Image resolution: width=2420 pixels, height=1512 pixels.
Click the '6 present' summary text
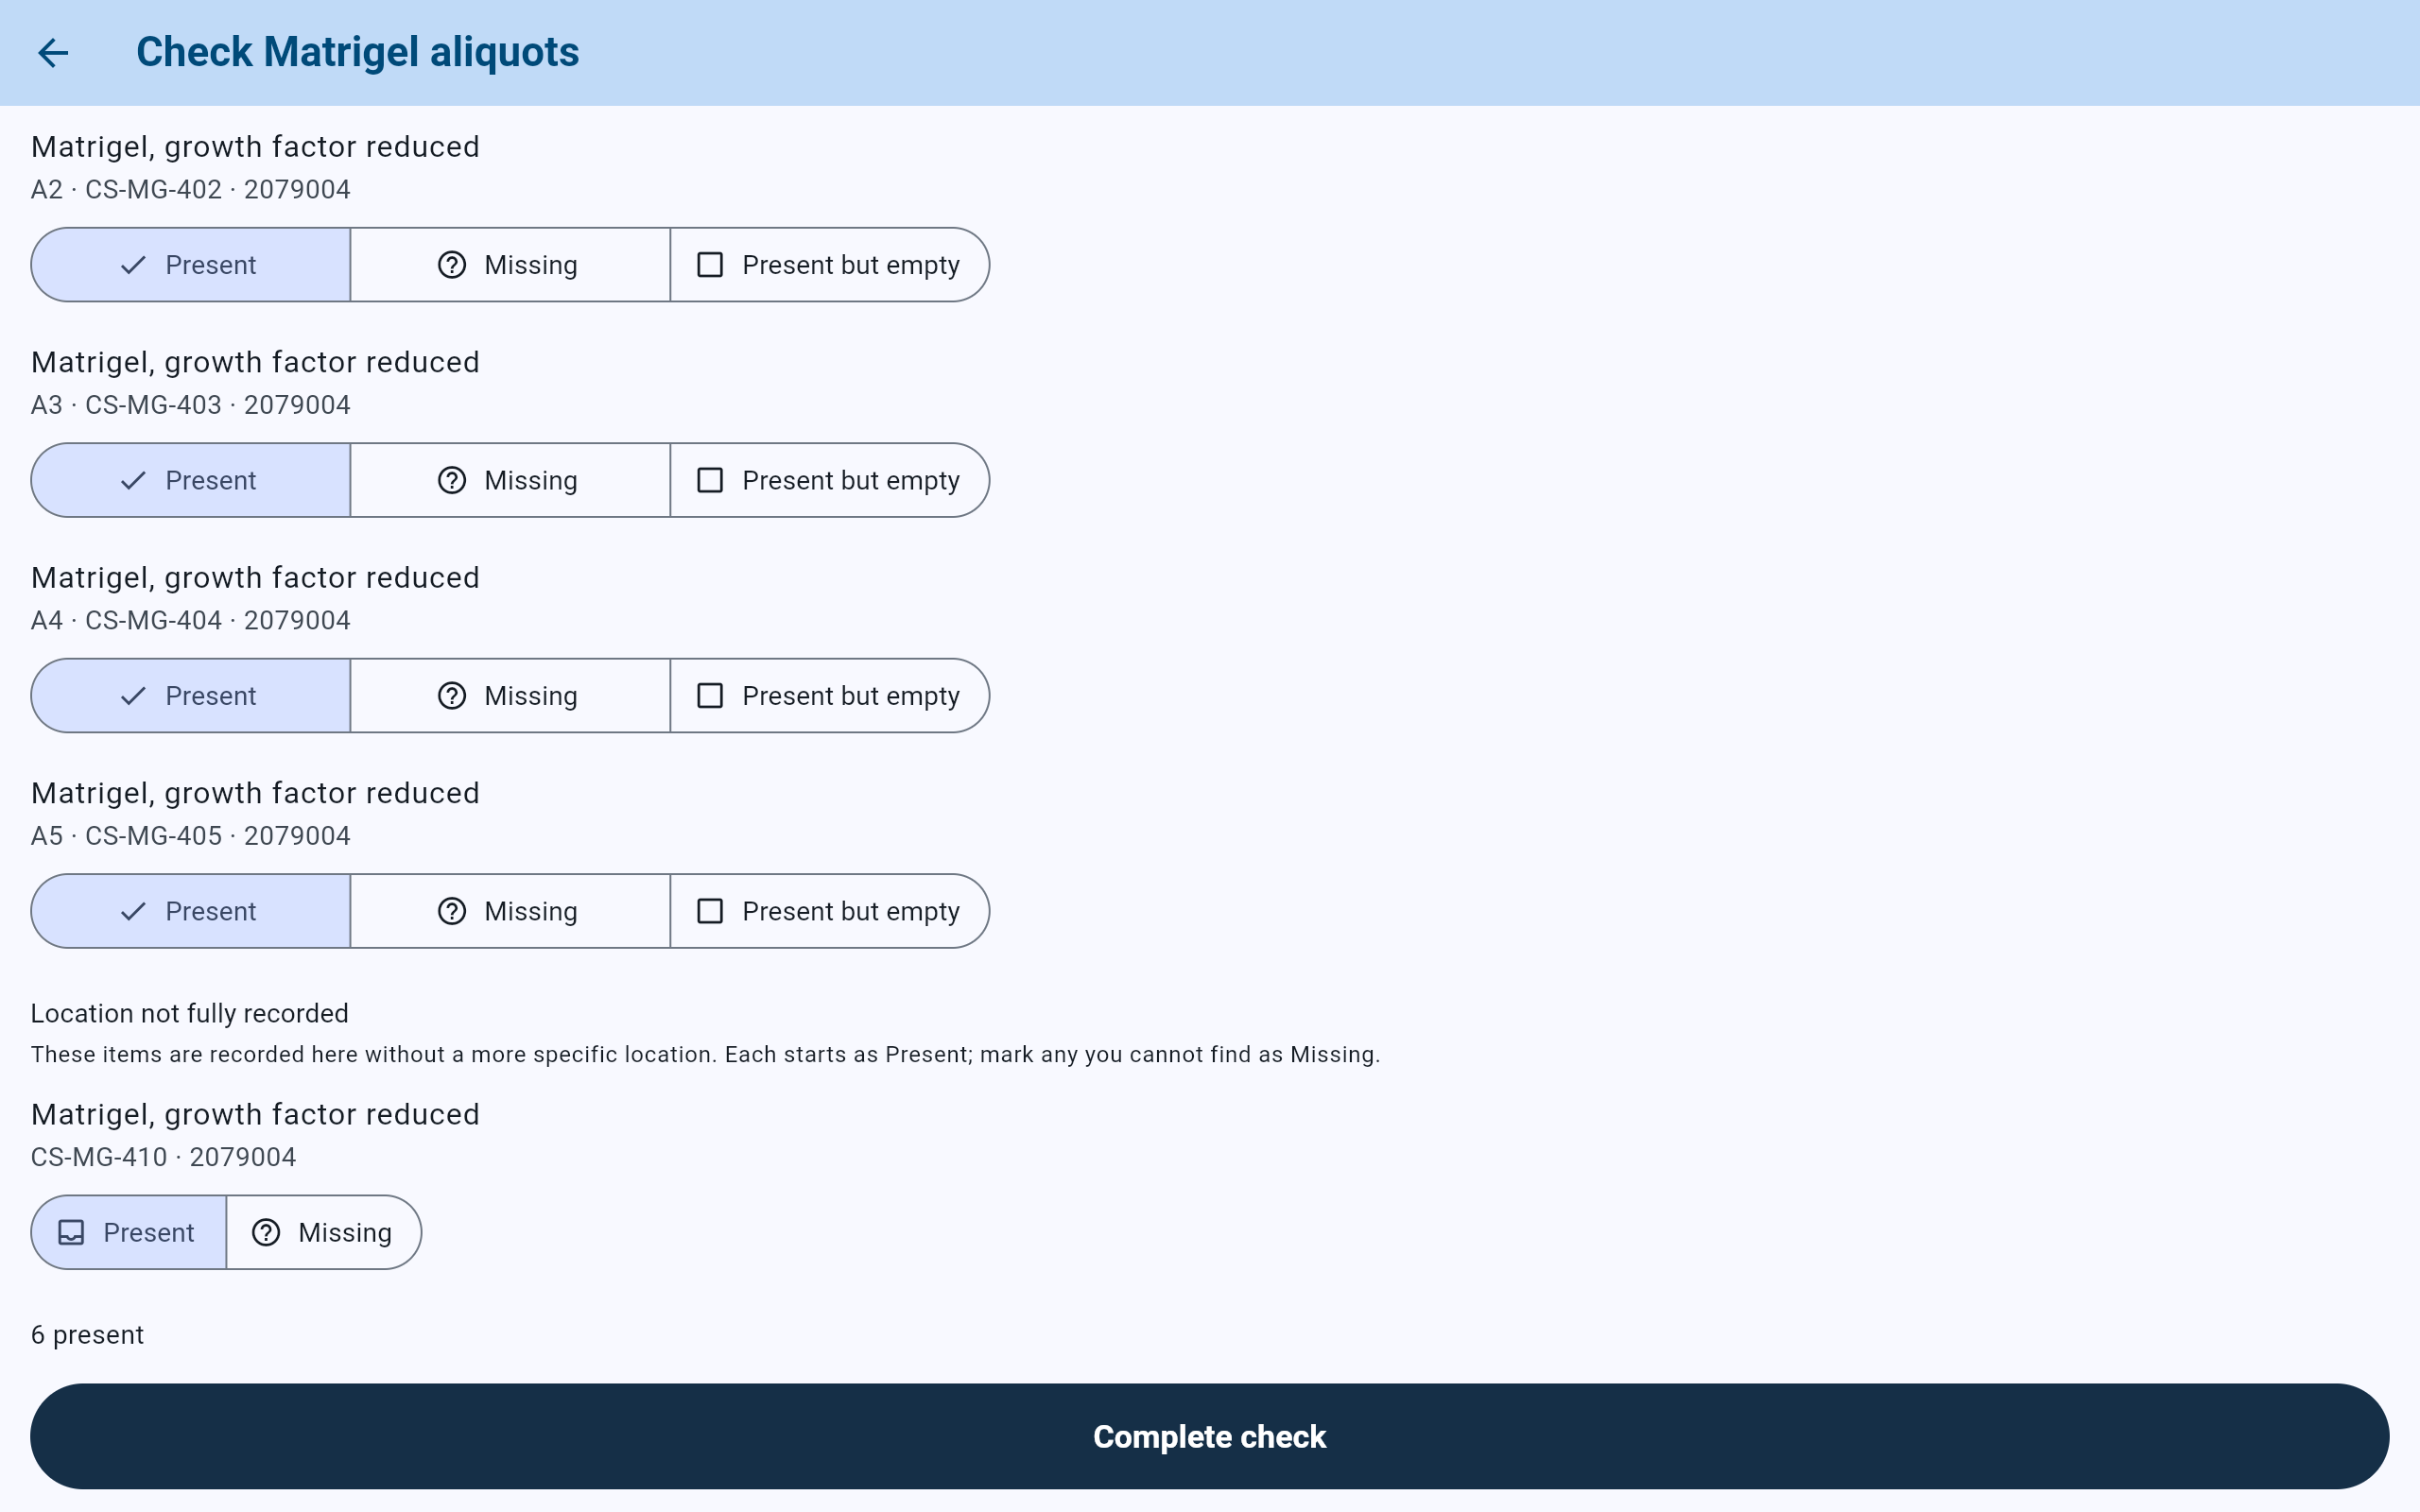[x=88, y=1335]
